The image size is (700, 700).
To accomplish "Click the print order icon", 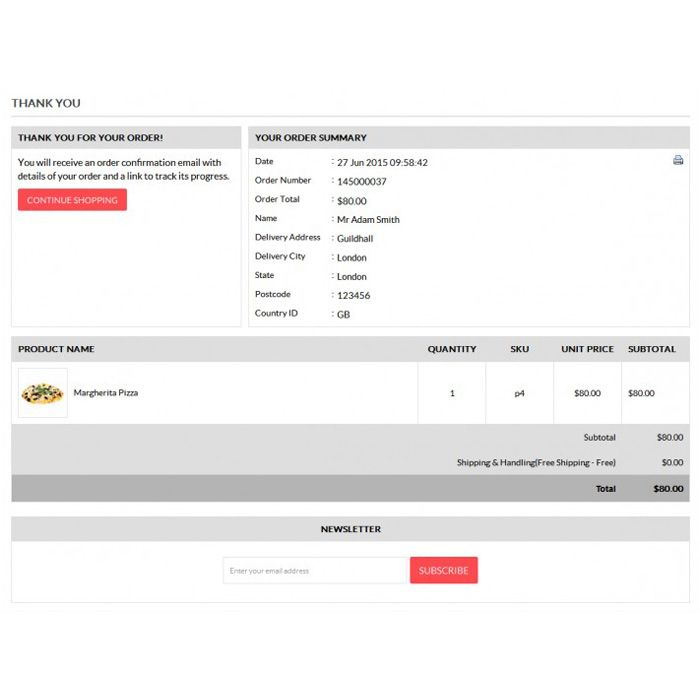I will tap(678, 160).
